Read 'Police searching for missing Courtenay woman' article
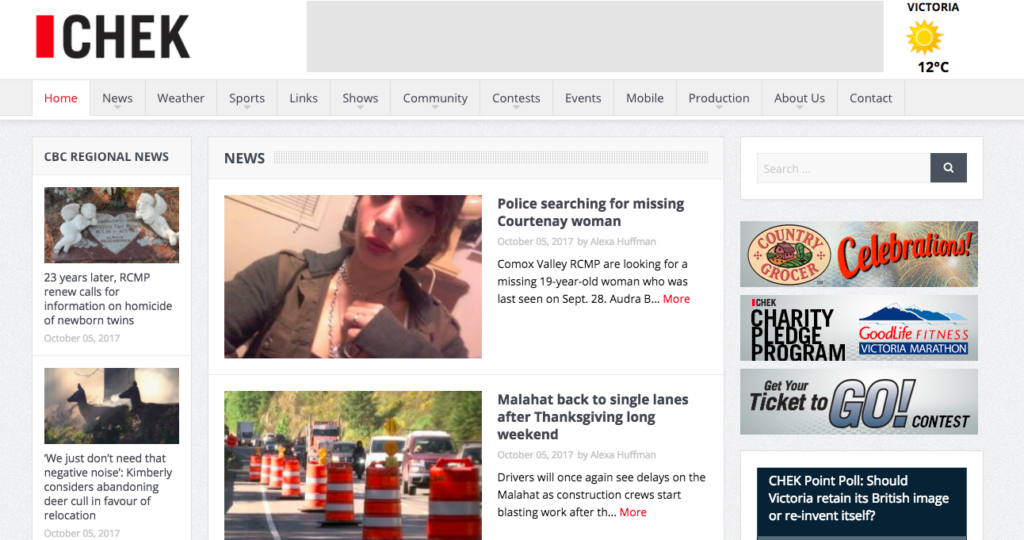Screen dimensions: 1024x540 590,212
